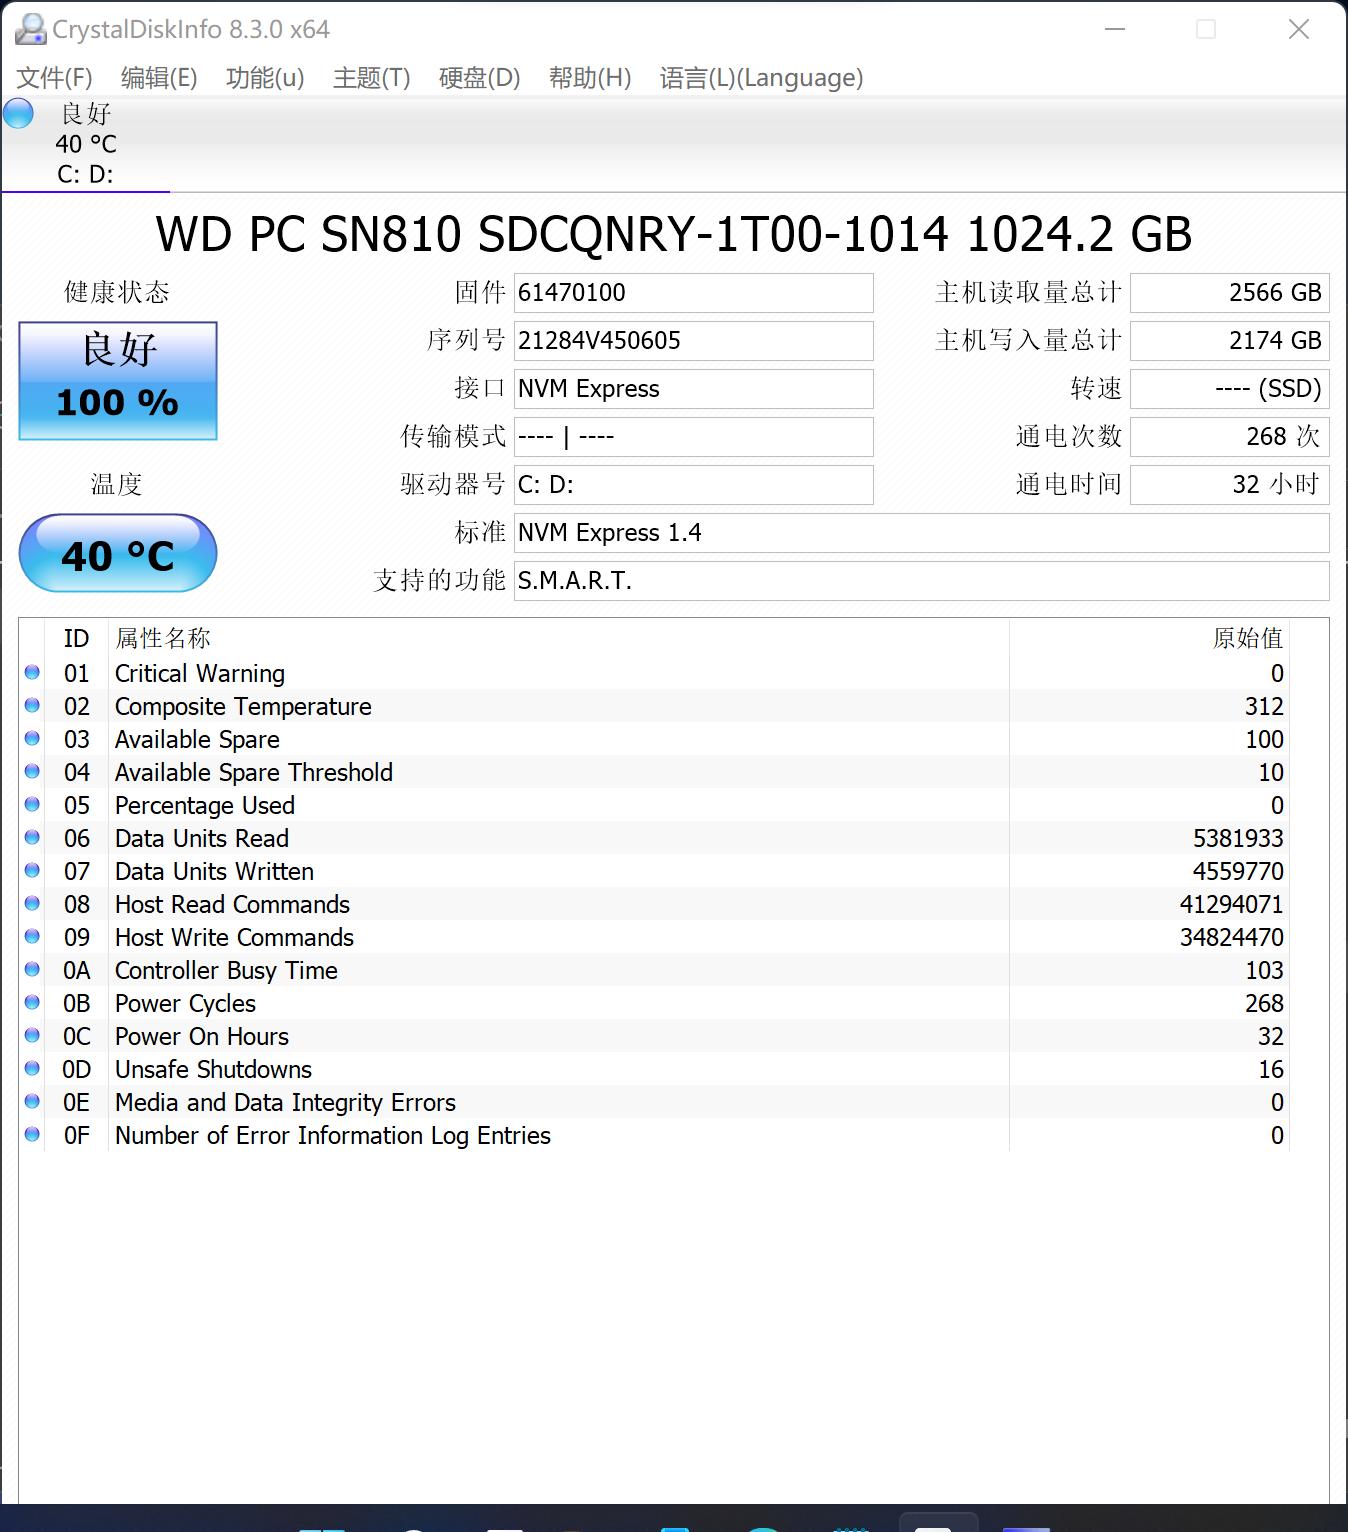Viewport: 1348px width, 1532px height.
Task: Click the status dot beside Host Write Commands
Action: point(33,937)
